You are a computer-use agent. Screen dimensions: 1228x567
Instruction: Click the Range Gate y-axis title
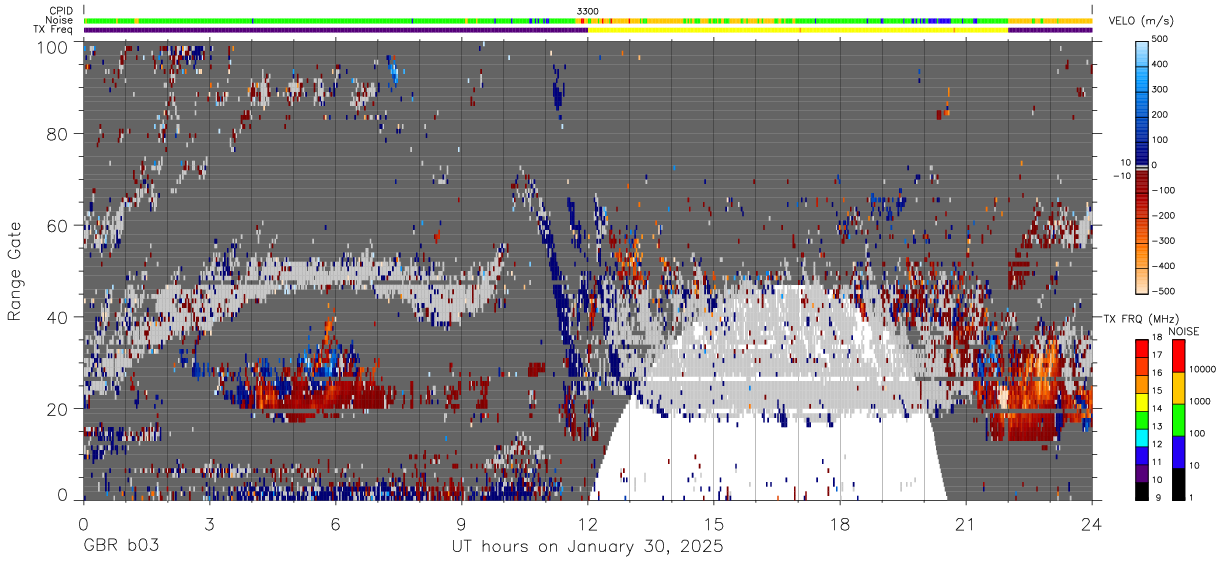[15, 271]
